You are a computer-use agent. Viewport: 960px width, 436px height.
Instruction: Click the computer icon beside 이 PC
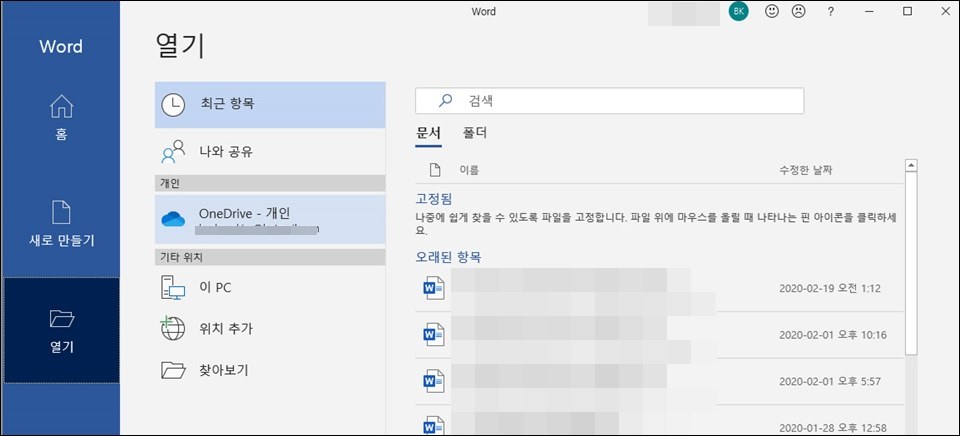point(173,287)
